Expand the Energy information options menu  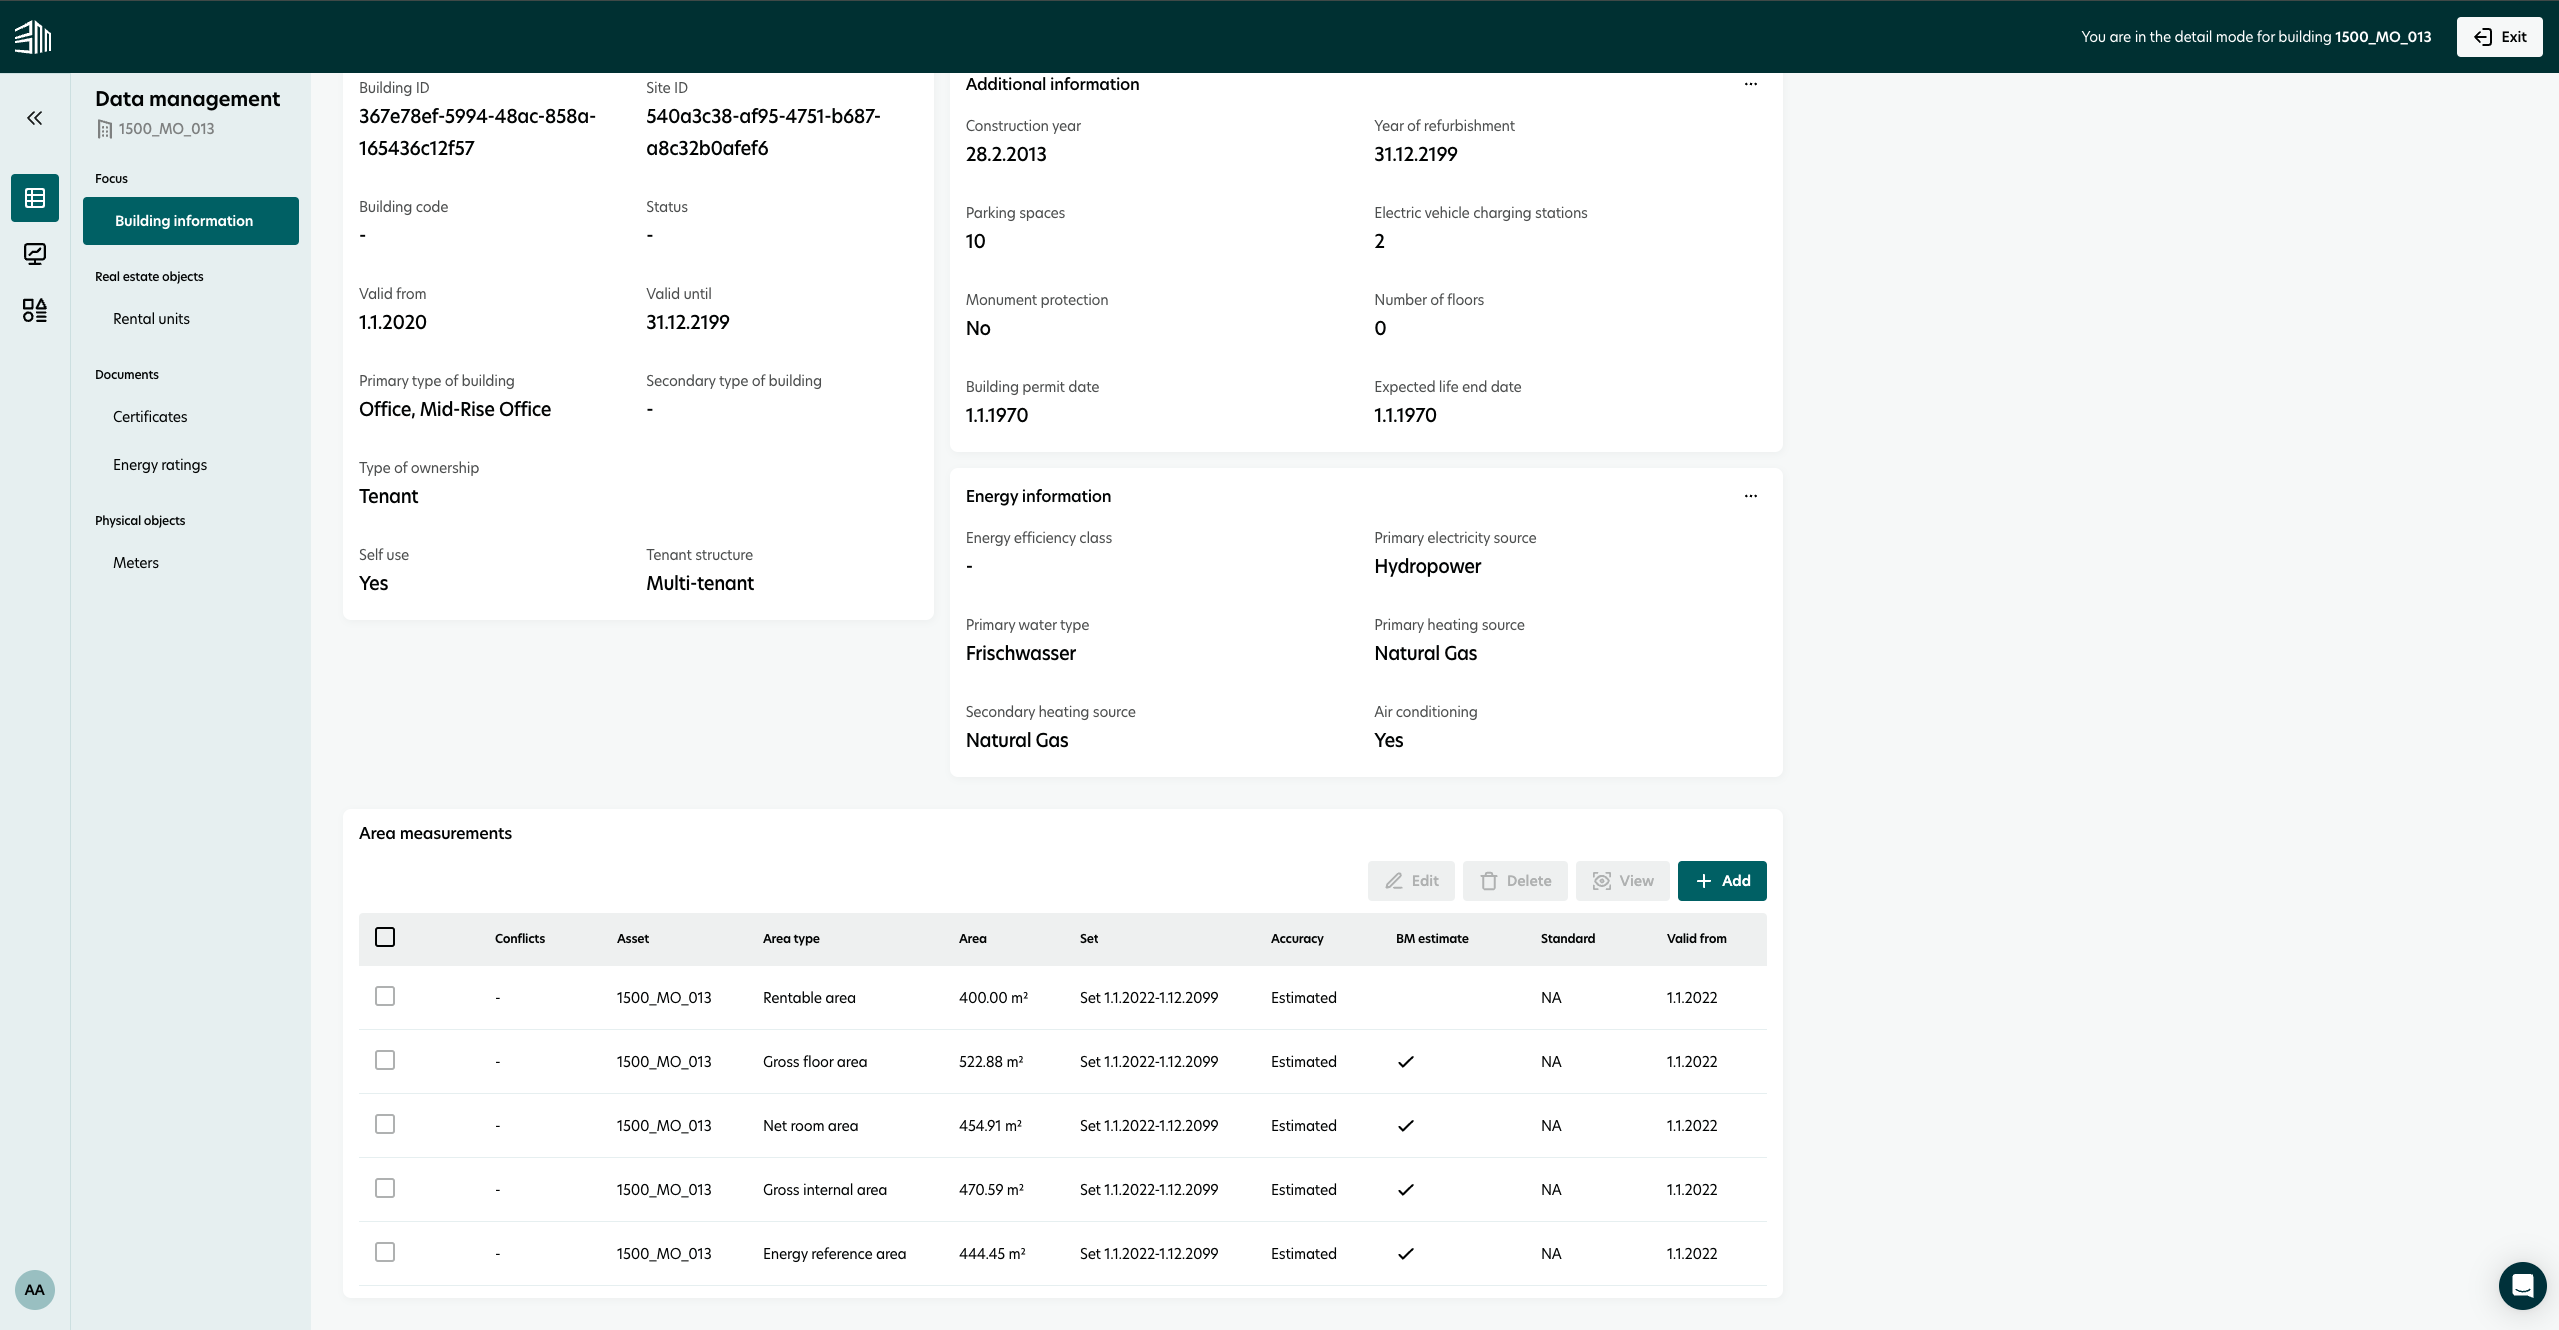[x=1752, y=496]
